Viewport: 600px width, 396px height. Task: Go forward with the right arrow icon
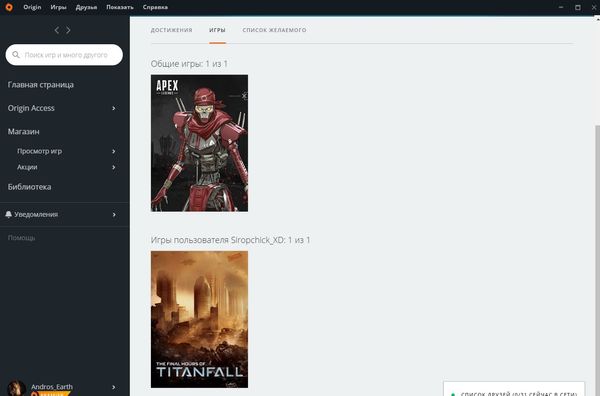click(68, 30)
